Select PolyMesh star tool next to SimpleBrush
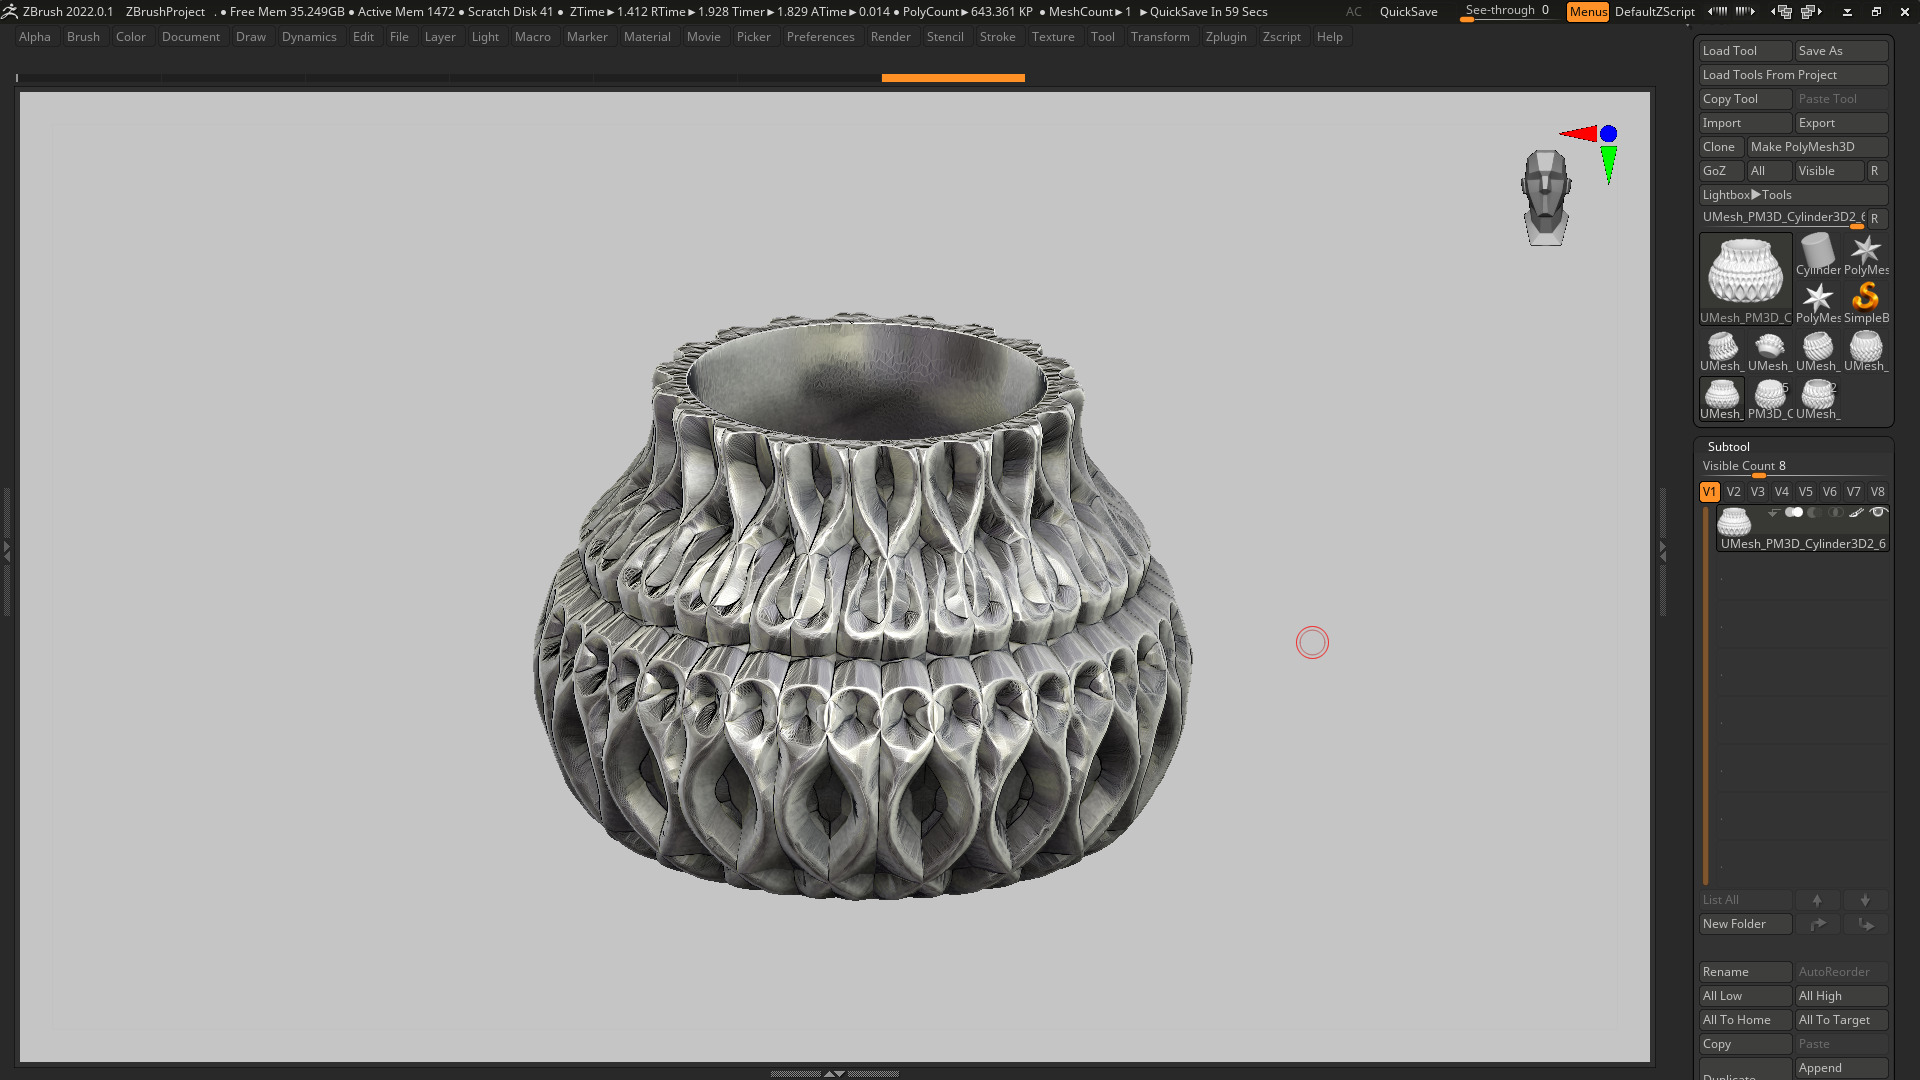This screenshot has height=1080, width=1920. (x=1818, y=302)
